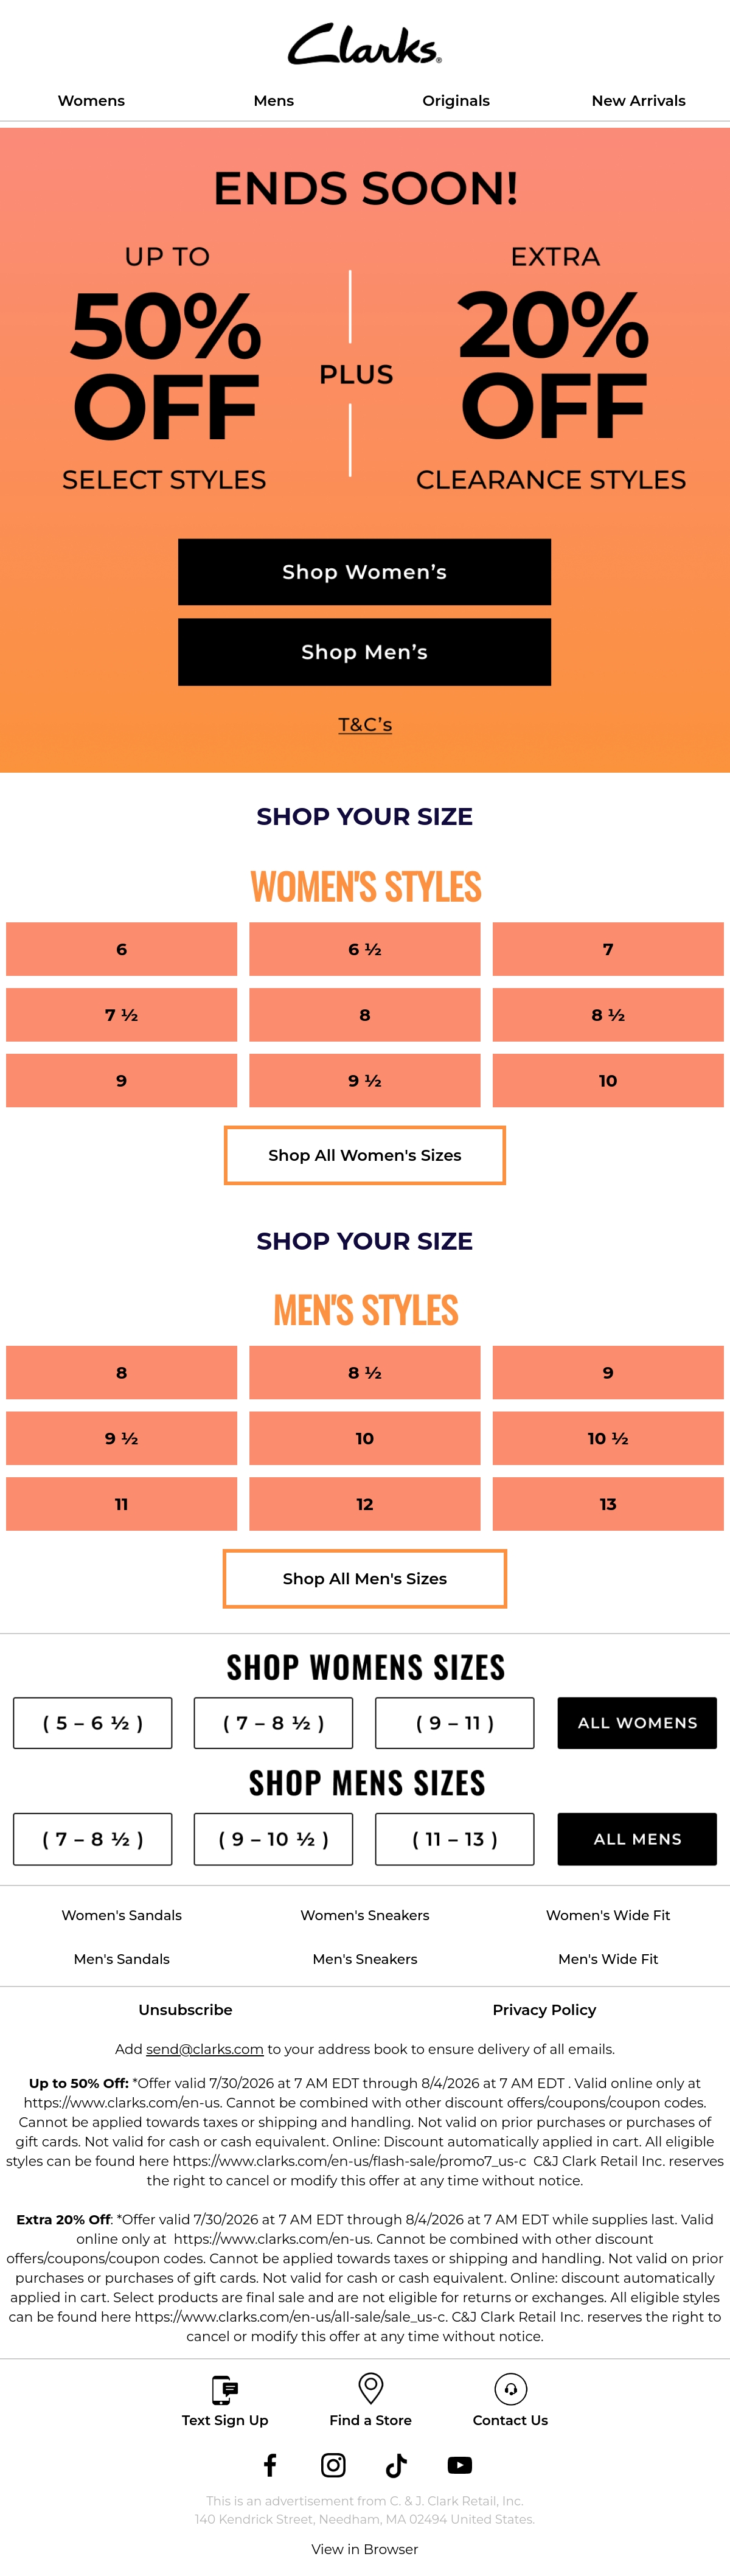Click the Shop Men's black button
The height and width of the screenshot is (2576, 730).
[365, 652]
